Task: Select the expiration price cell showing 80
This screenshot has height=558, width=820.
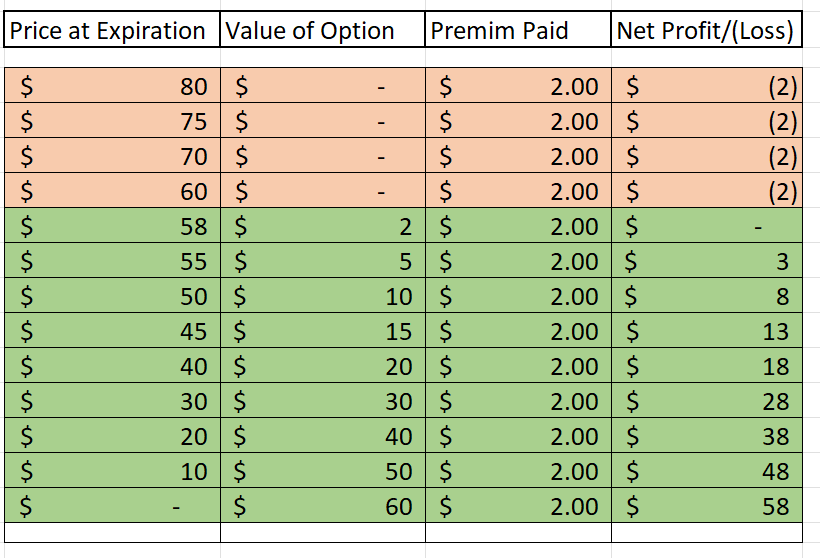Action: (110, 87)
